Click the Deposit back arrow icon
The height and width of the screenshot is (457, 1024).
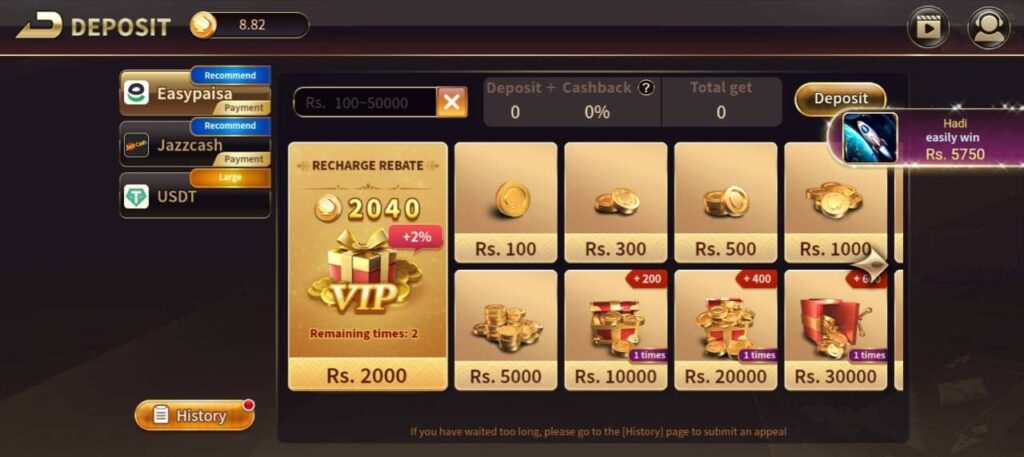click(x=40, y=25)
